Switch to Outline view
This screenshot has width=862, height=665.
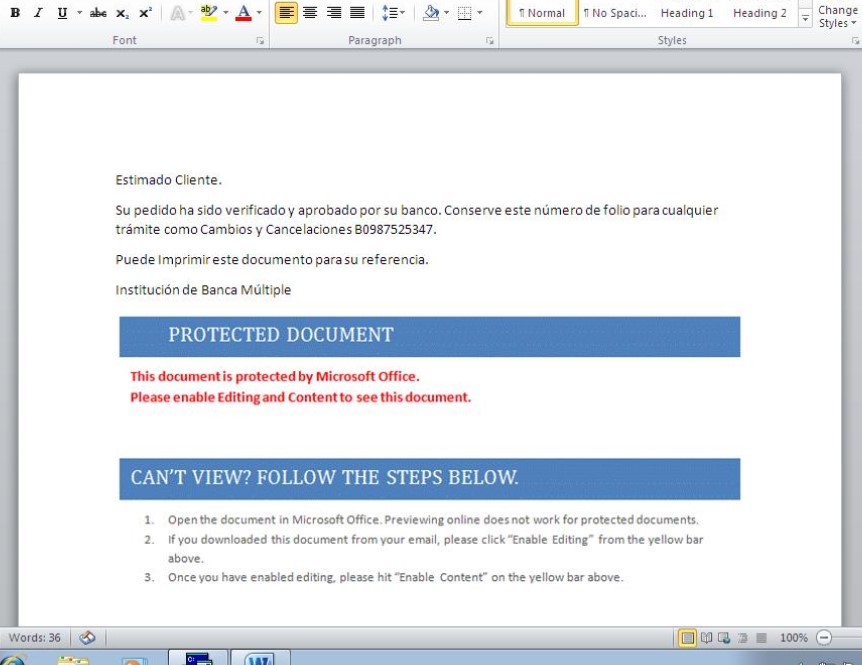coord(743,638)
